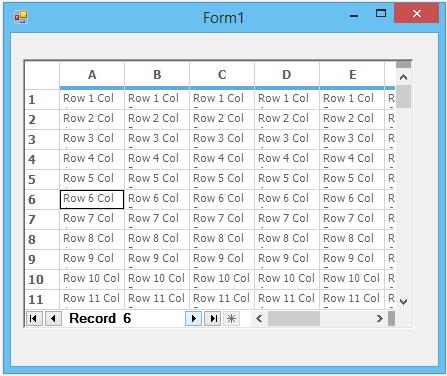Click the vertical scrollbar thumb
This screenshot has width=447, height=376.
click(403, 96)
